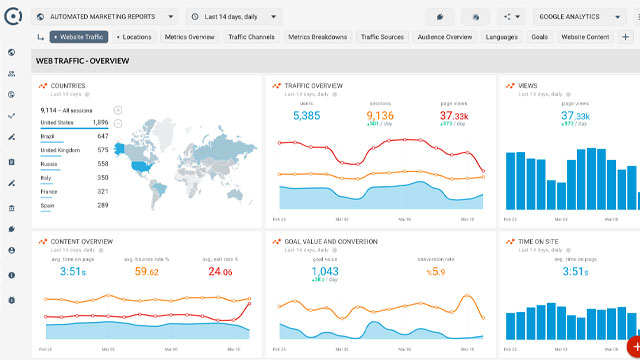The image size is (640, 360).
Task: Open the info icon in the left sidebar
Action: click(x=11, y=275)
